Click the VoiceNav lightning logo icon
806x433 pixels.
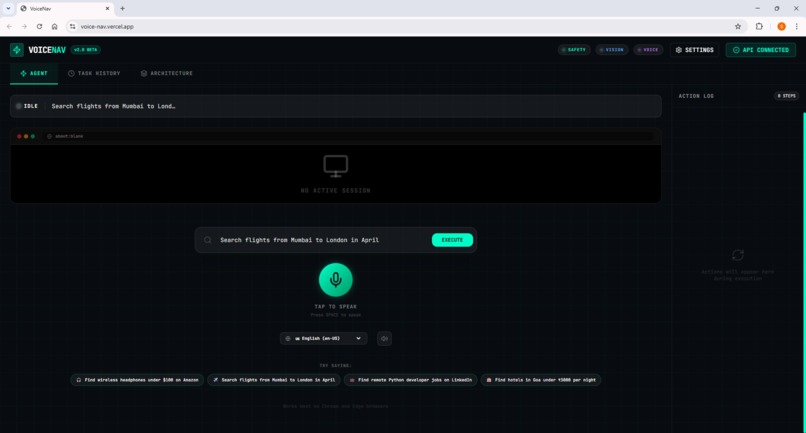(16, 50)
